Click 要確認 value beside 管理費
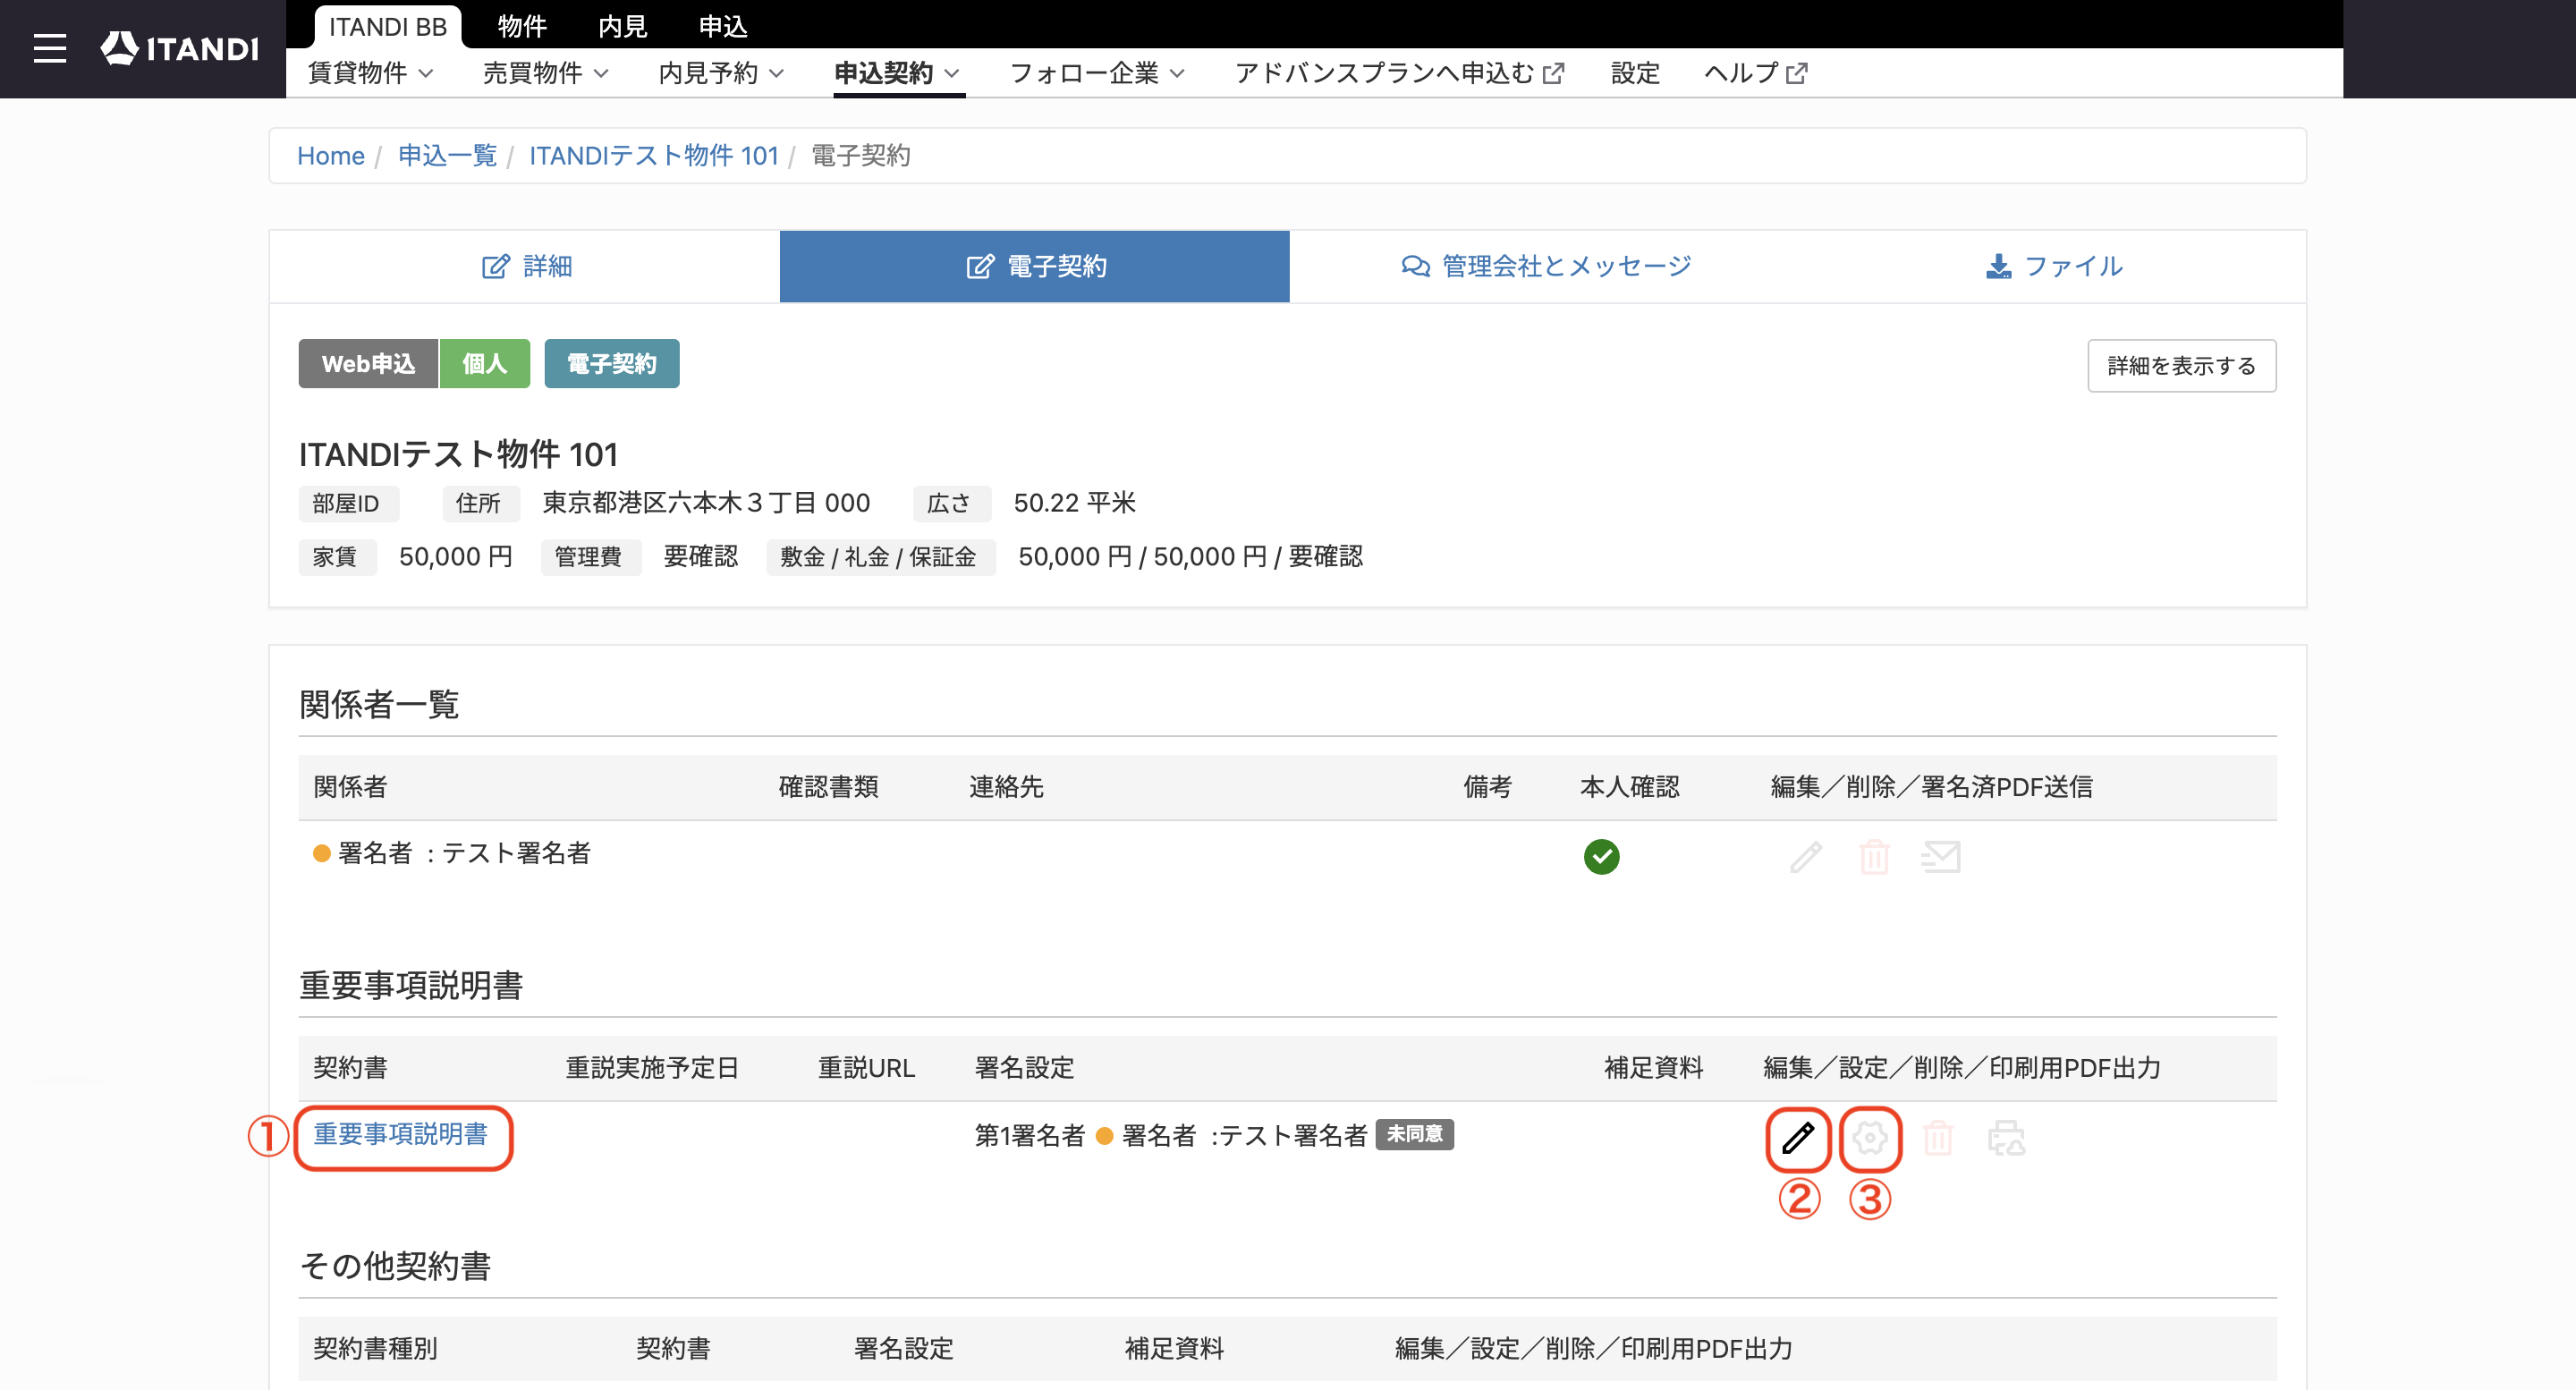Screen dimensions: 2576x1390 tap(700, 557)
